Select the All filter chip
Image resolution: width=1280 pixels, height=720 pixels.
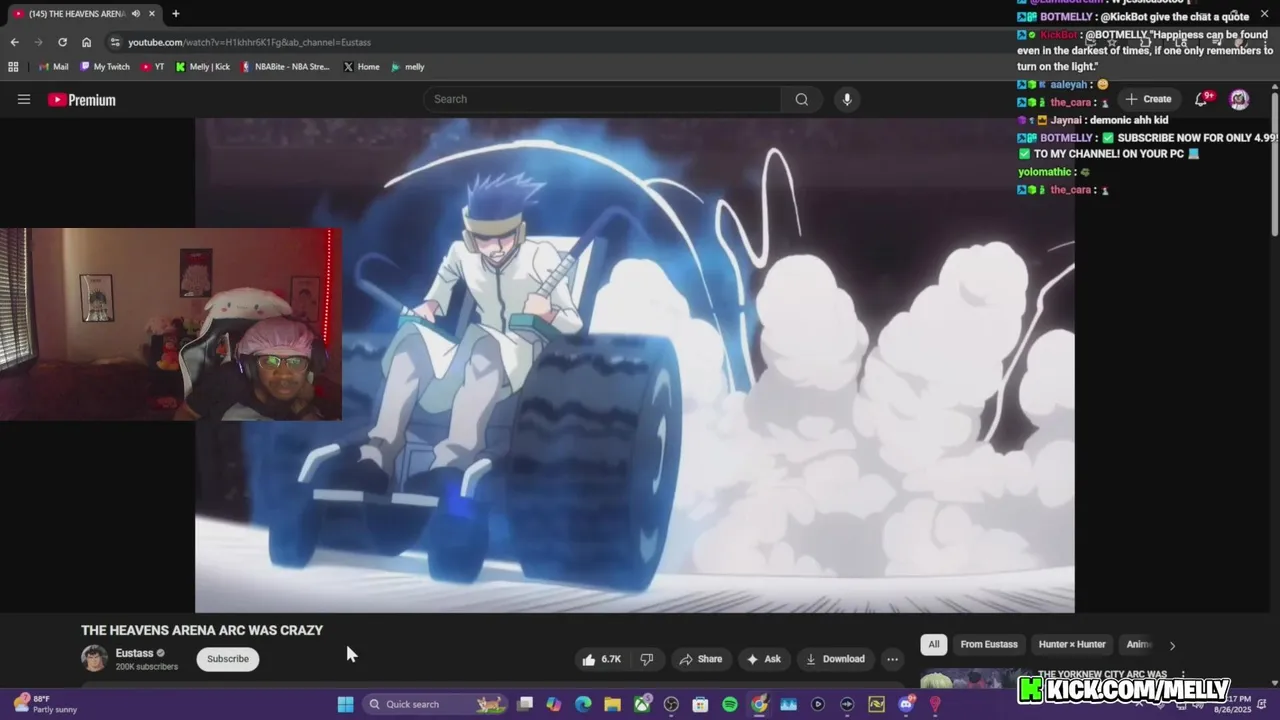tap(934, 645)
